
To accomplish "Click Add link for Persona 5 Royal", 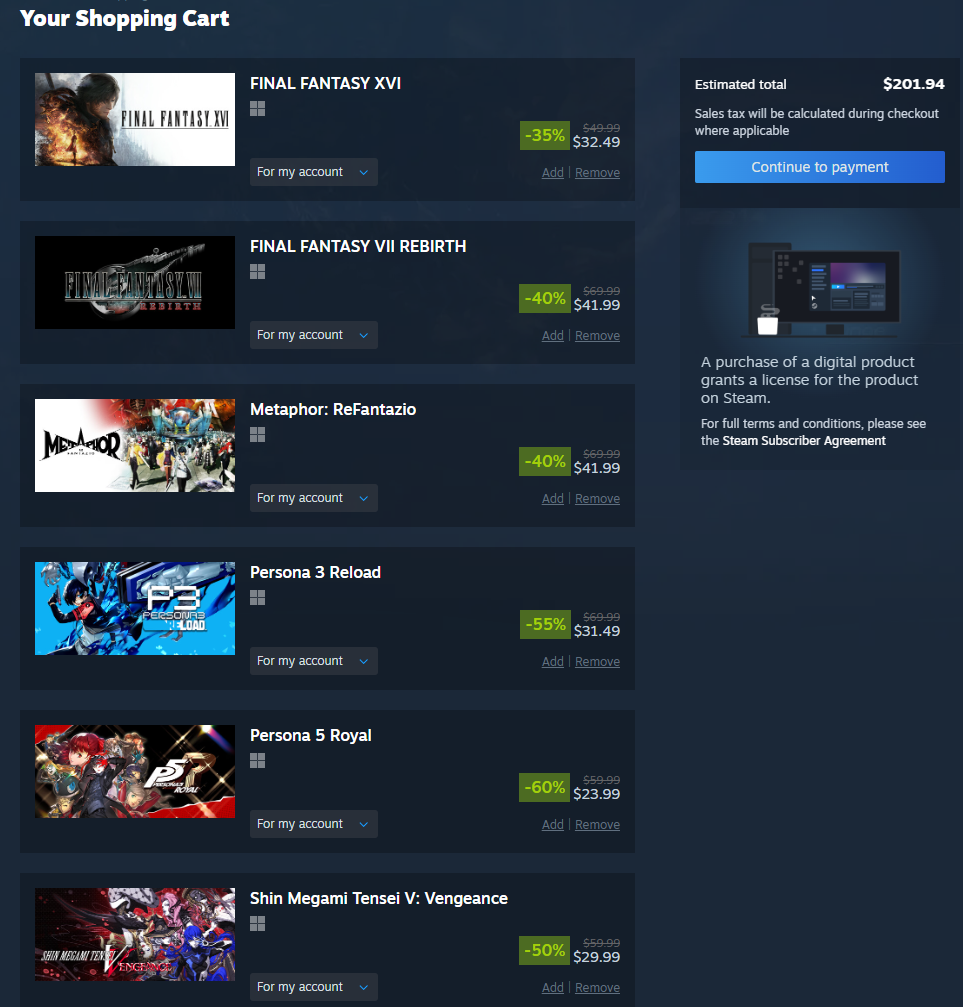I will pos(552,825).
